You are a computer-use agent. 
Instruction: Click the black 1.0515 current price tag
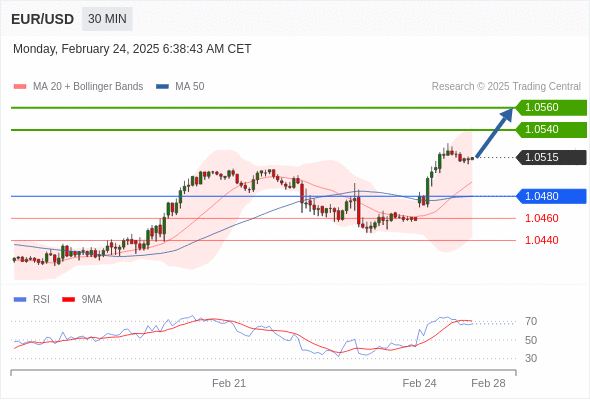[x=551, y=157]
